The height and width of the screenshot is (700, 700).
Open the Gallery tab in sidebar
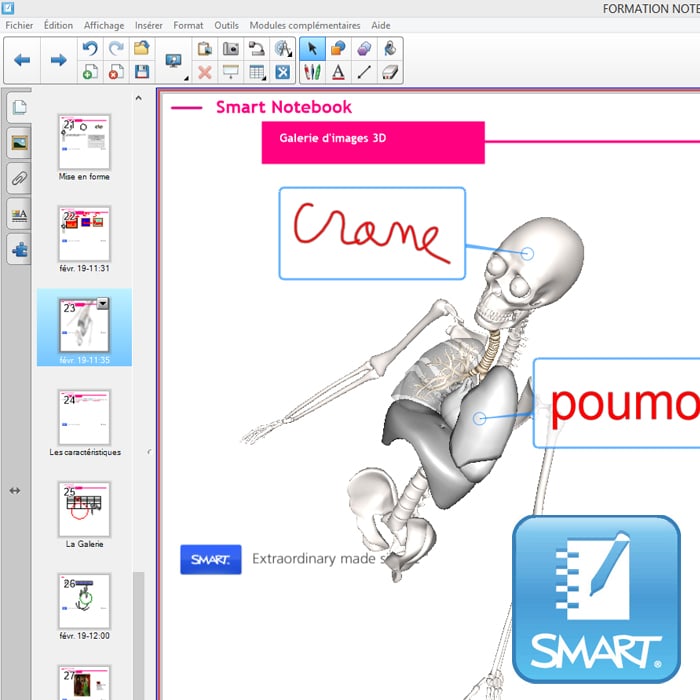[18, 142]
